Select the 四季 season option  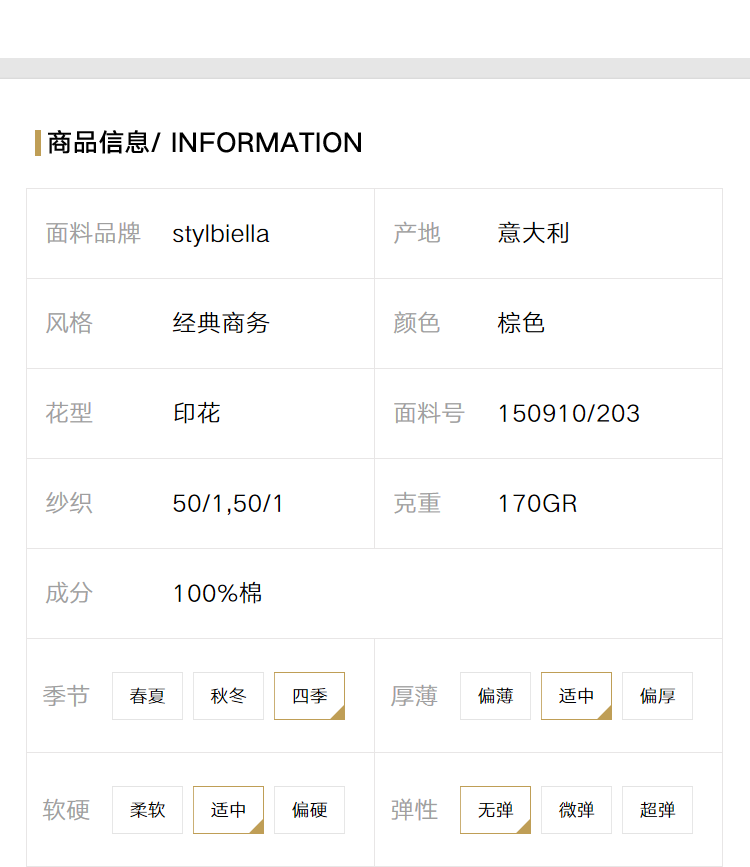pyautogui.click(x=310, y=696)
